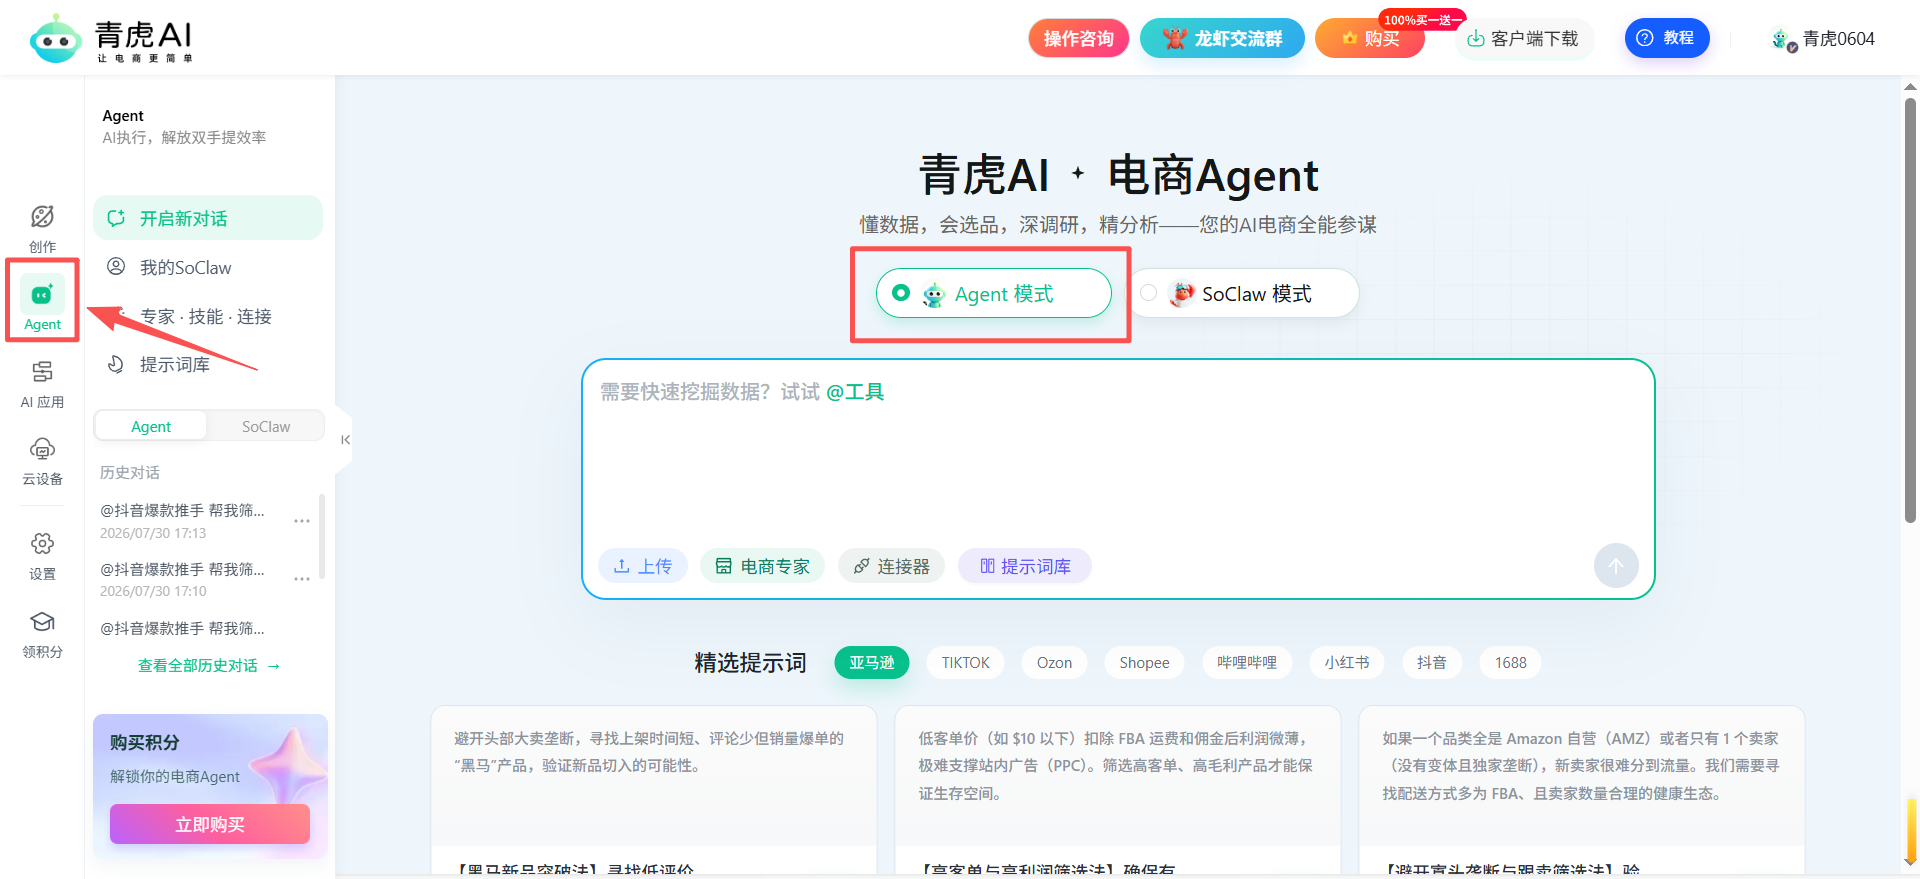Select the 小红书 prompt category
The height and width of the screenshot is (879, 1920).
pos(1347,662)
